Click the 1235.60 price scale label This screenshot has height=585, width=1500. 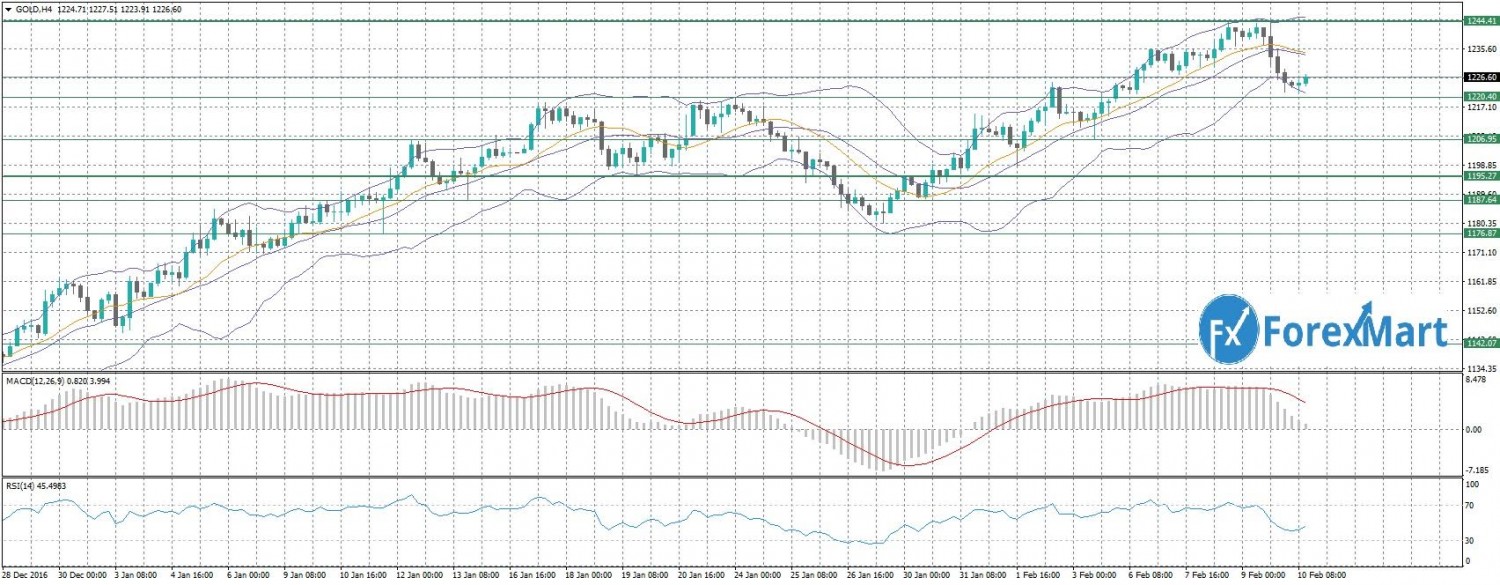click(1480, 48)
